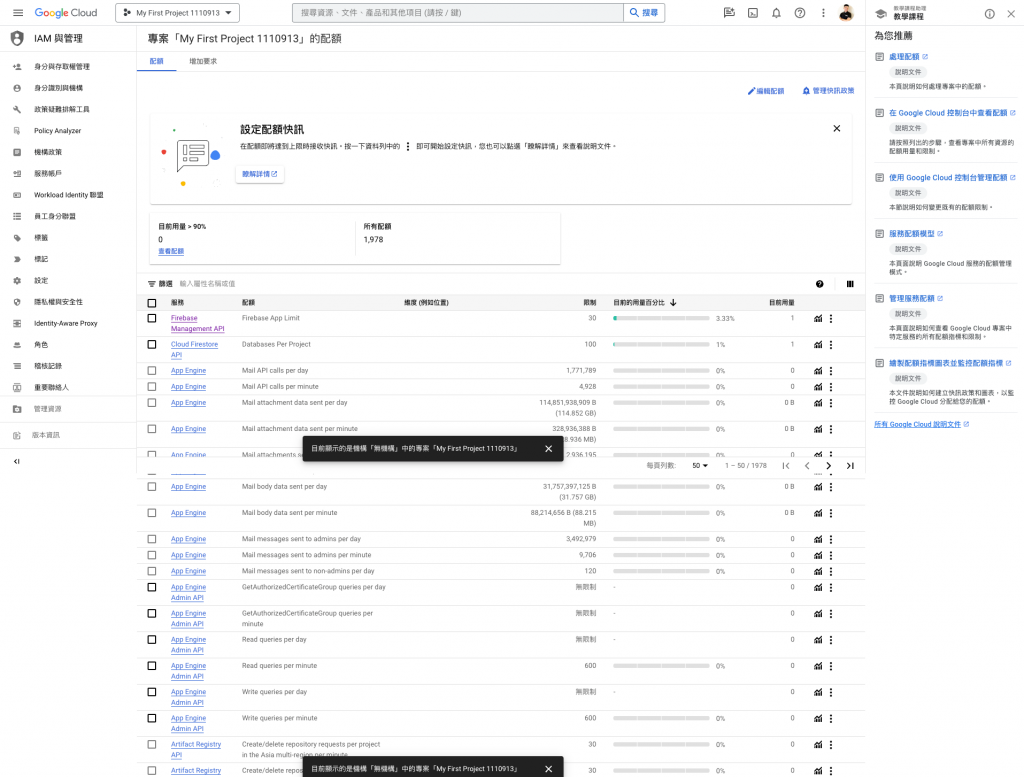Close the tutorial side panel
The width and height of the screenshot is (1024, 777).
point(1011,14)
